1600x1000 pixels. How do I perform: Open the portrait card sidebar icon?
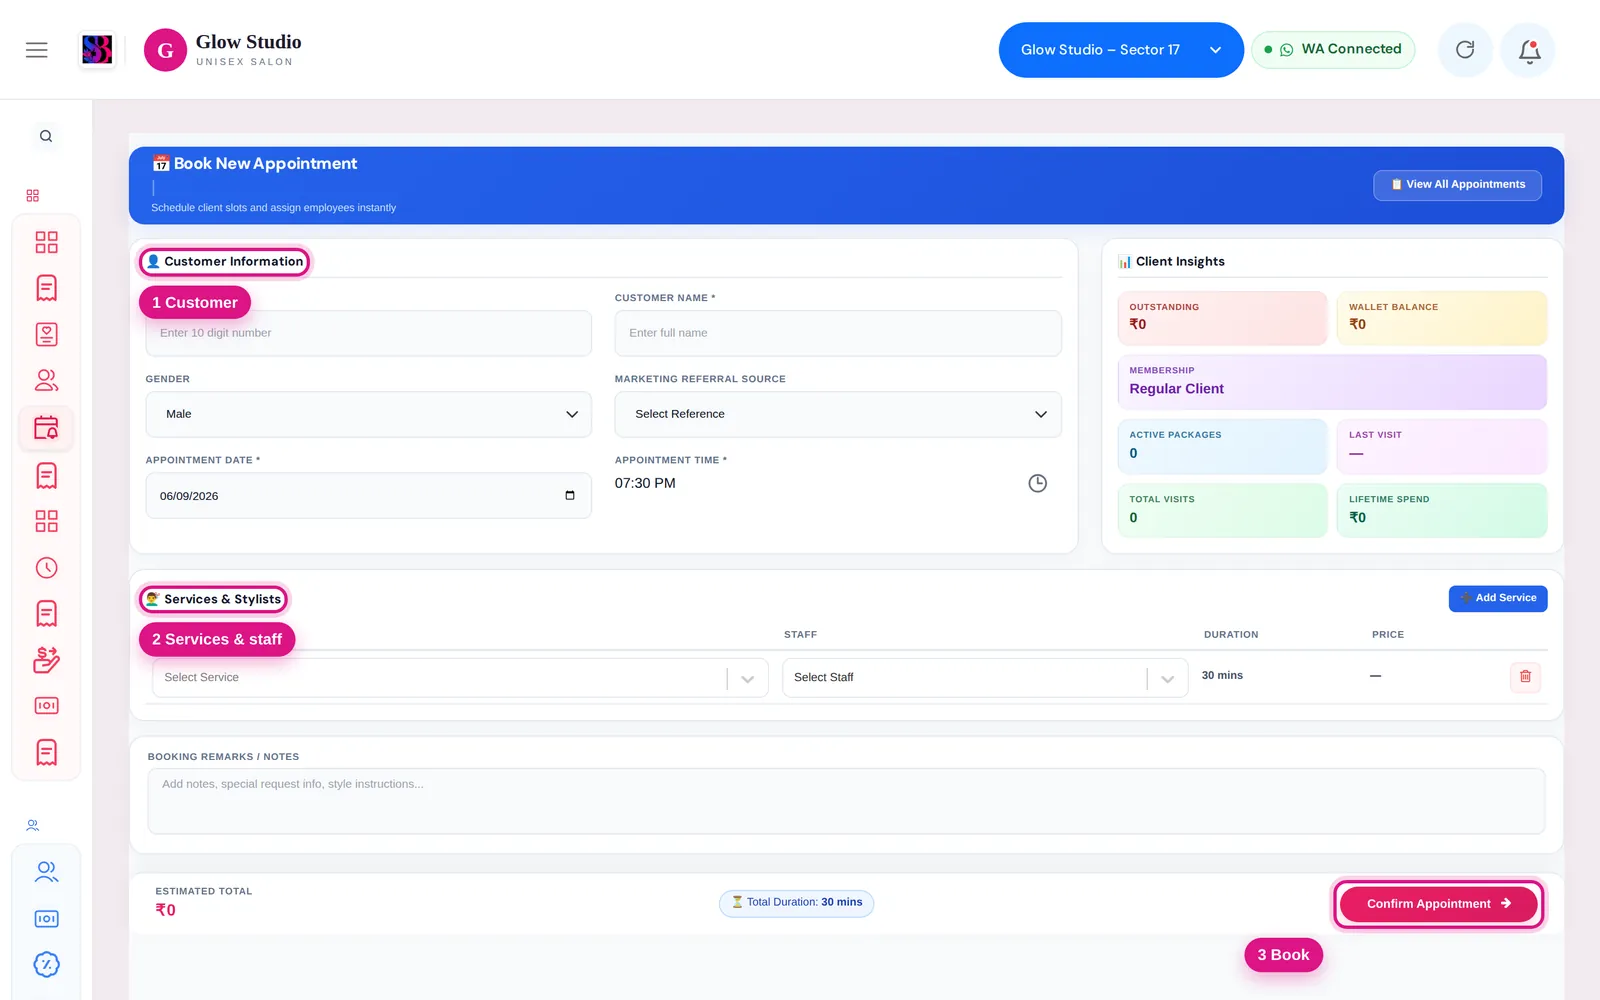tap(46, 334)
